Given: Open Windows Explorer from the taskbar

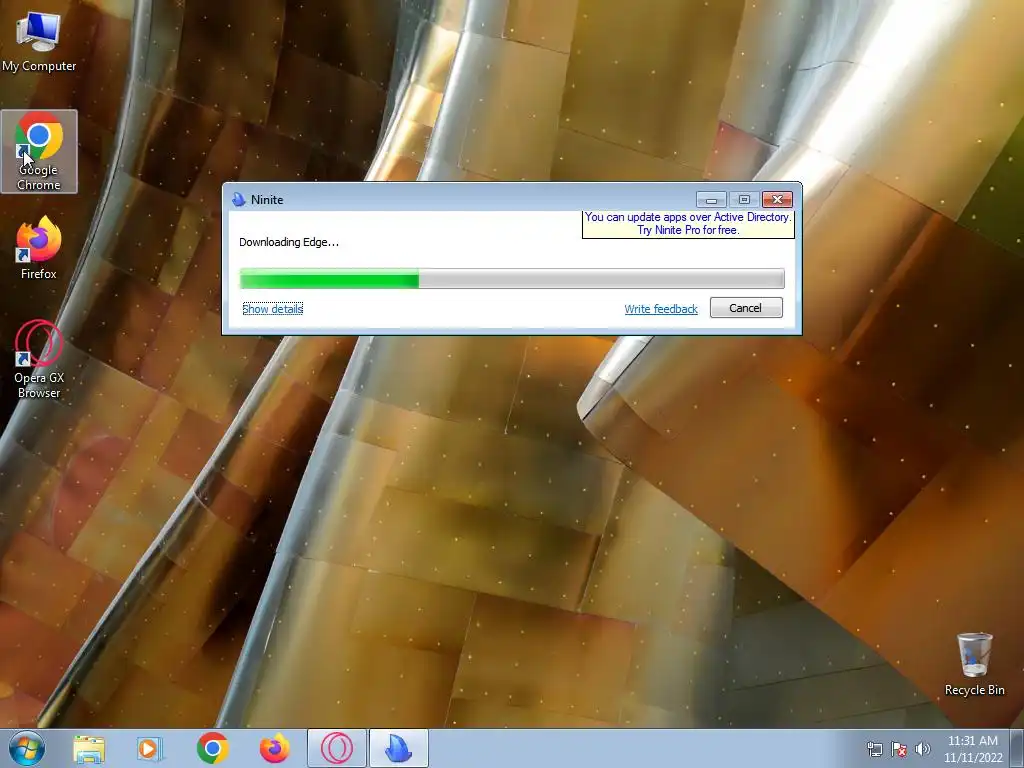Looking at the screenshot, I should click(89, 748).
